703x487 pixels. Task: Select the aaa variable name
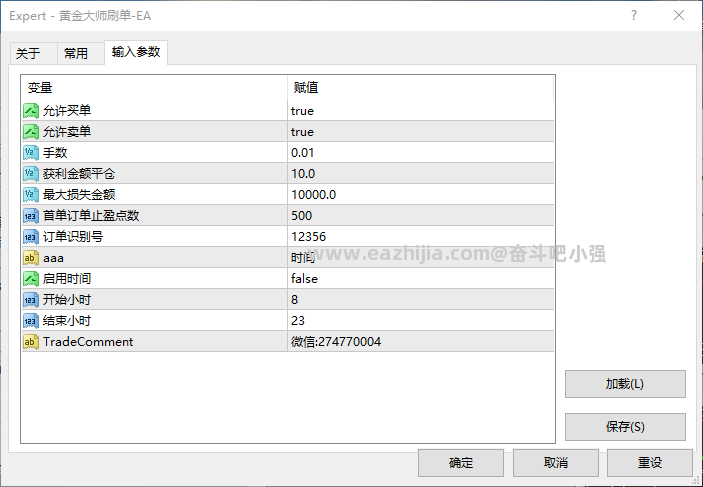(53, 258)
